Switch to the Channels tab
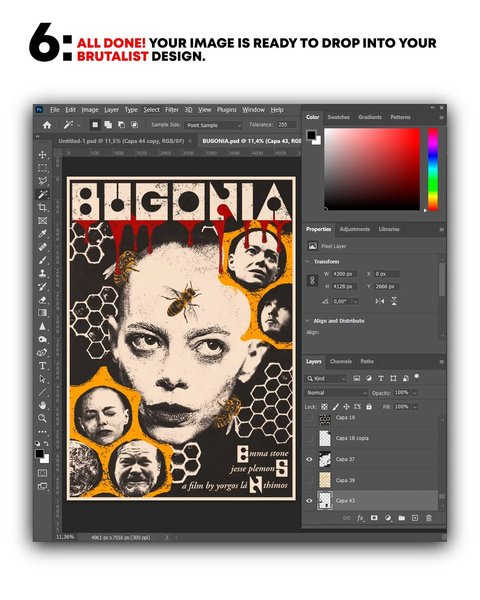Viewport: 480px width, 600px height. [341, 362]
